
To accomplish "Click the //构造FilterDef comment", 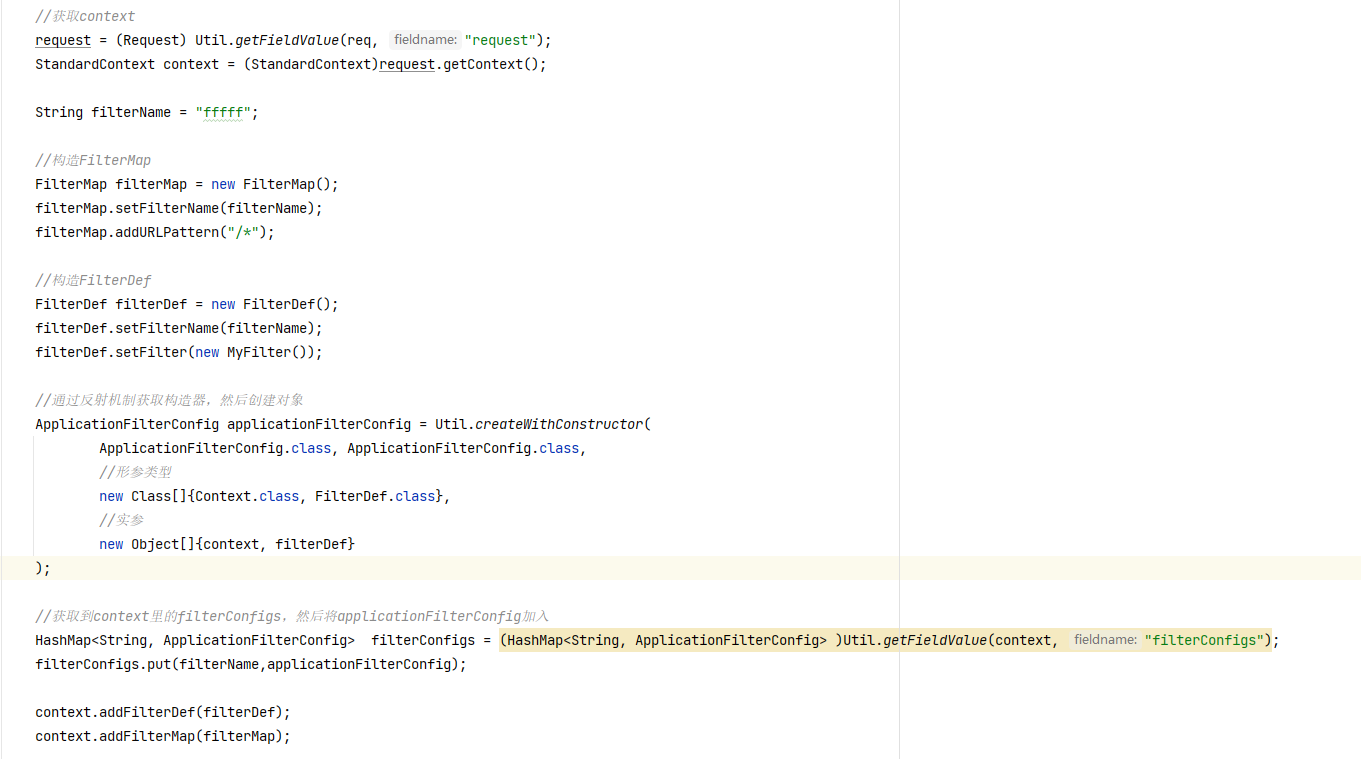I will click(x=93, y=280).
